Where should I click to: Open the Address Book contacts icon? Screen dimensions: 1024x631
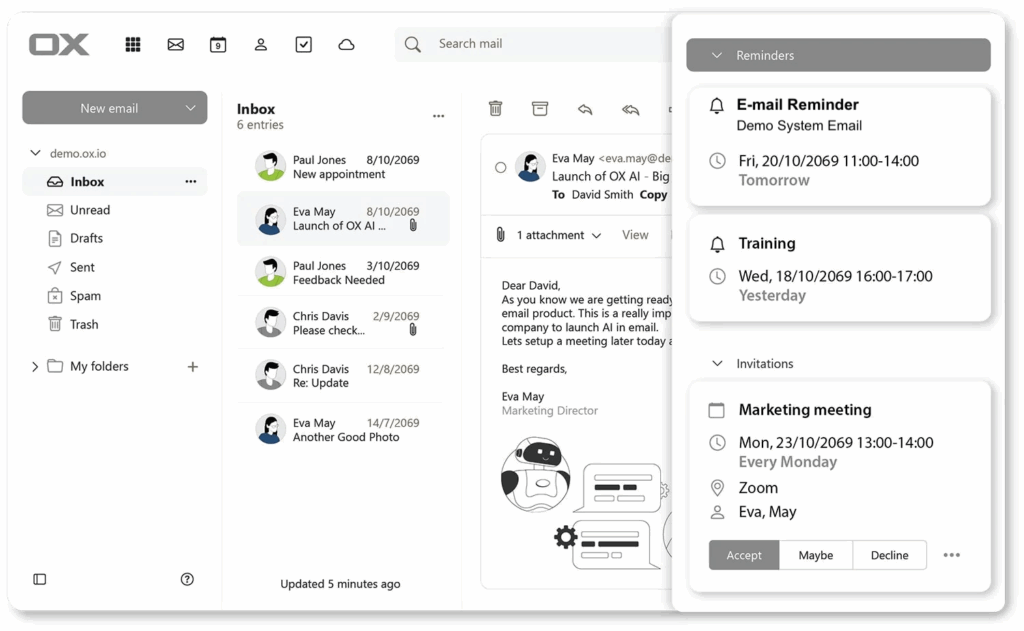[x=261, y=44]
